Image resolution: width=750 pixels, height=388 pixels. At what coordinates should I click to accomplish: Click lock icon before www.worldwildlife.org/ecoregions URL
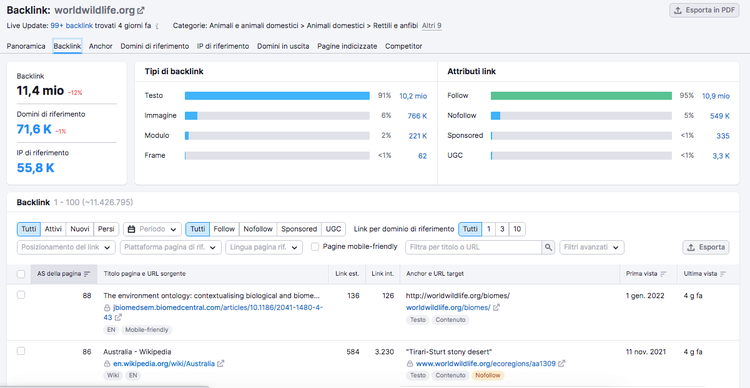(410, 364)
